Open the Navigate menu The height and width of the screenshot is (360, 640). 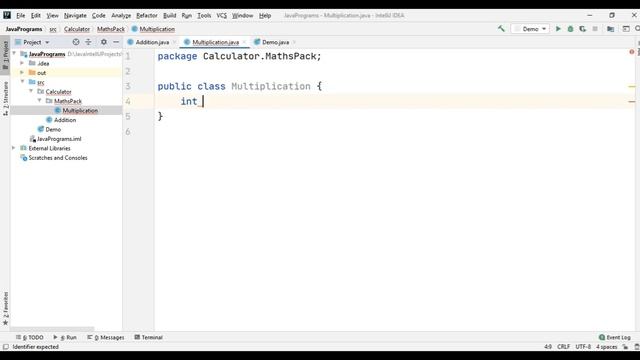coord(75,16)
